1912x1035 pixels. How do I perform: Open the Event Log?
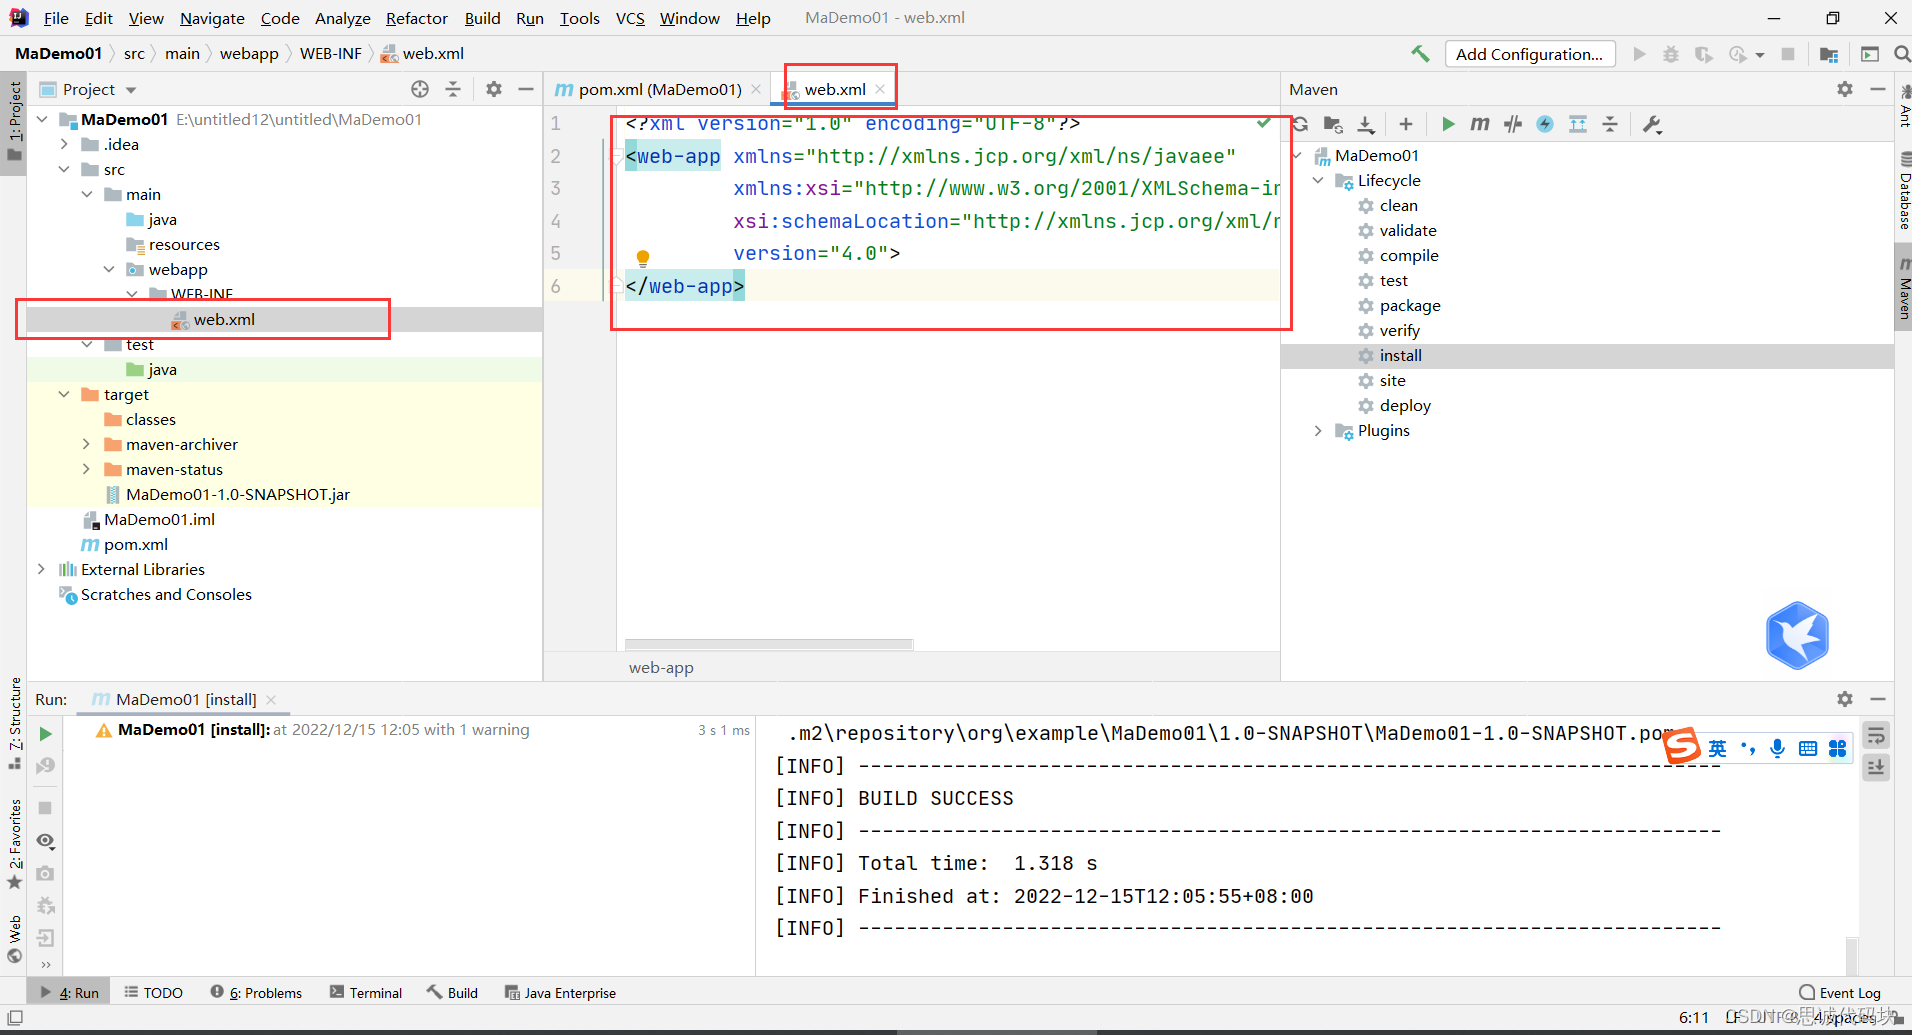click(x=1840, y=993)
